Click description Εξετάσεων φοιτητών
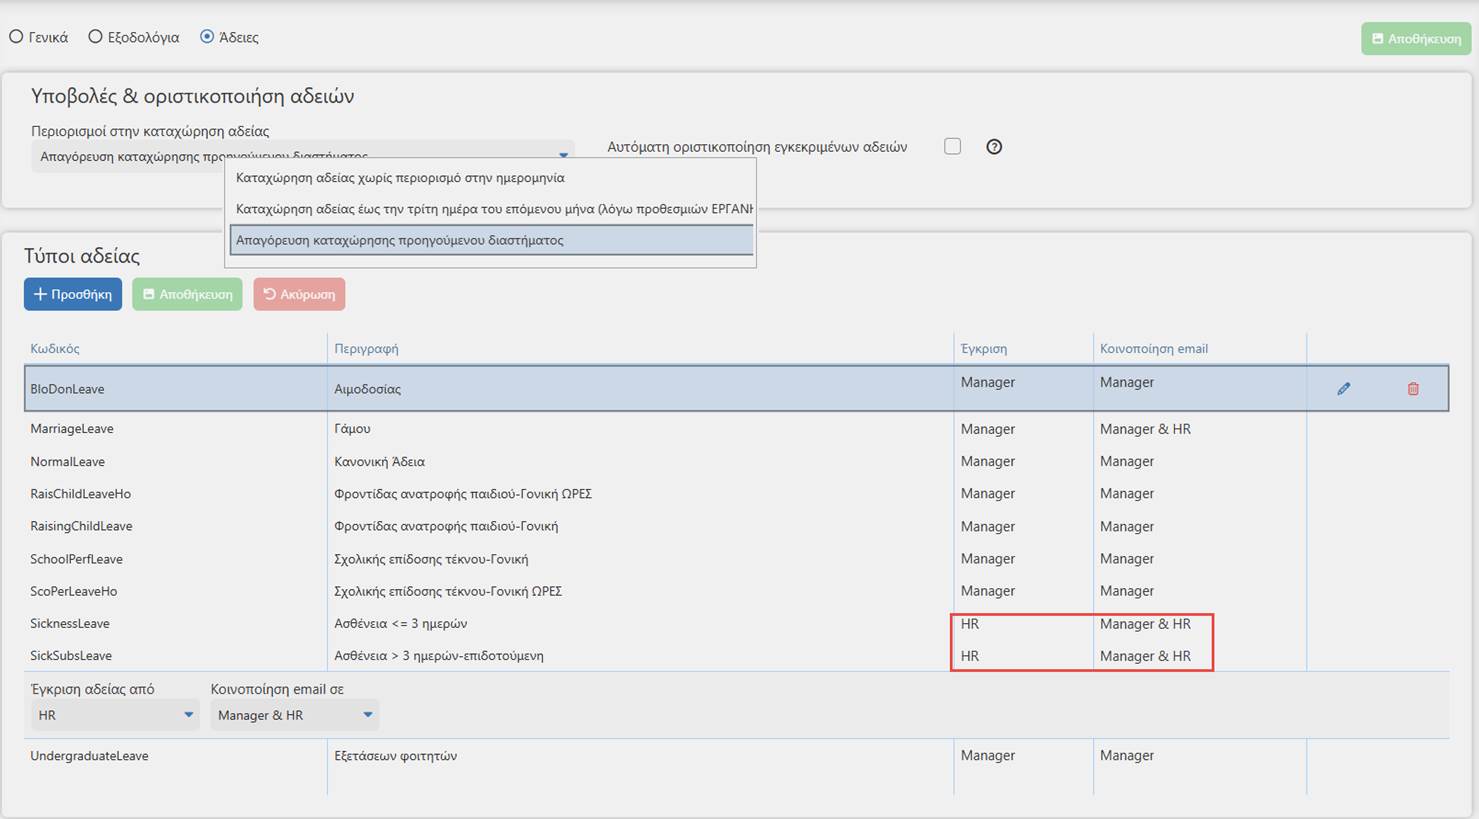The image size is (1479, 819). pyautogui.click(x=395, y=756)
